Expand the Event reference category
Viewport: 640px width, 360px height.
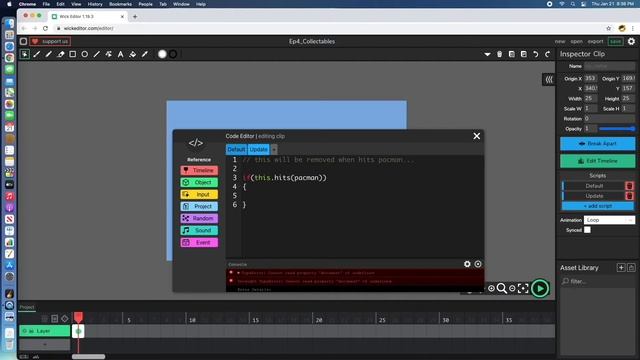(x=199, y=242)
